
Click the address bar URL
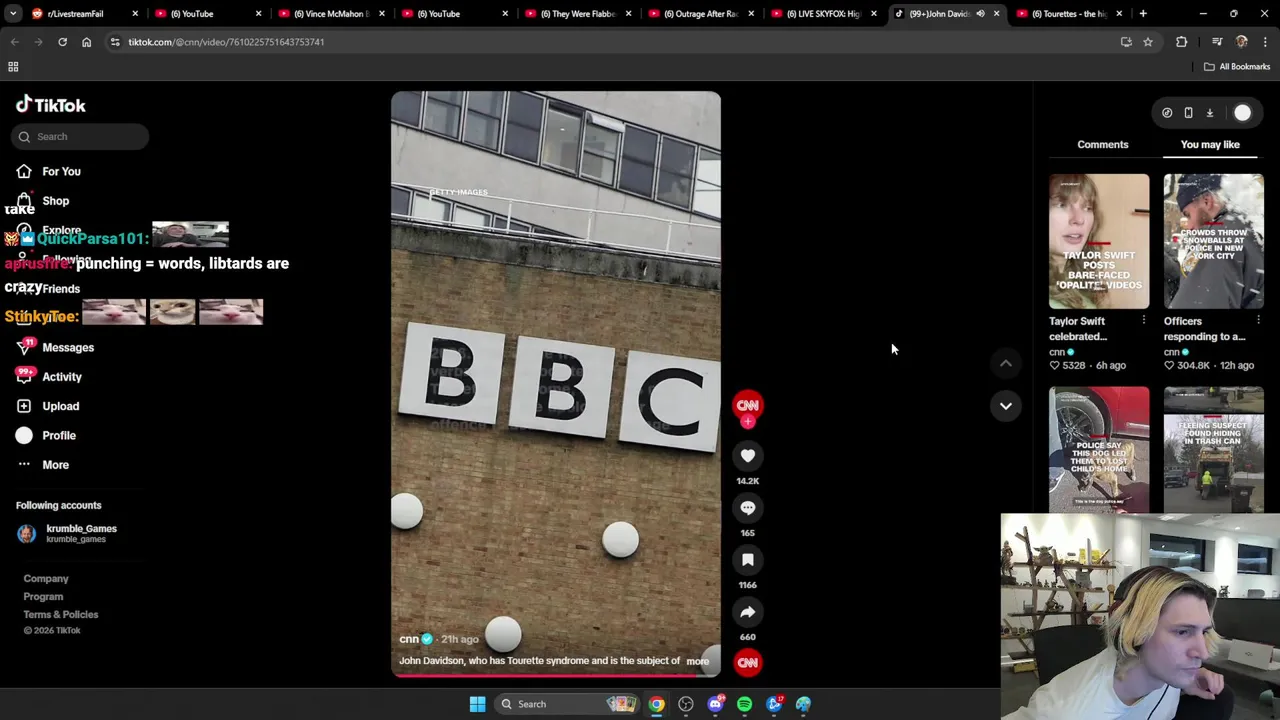click(x=226, y=42)
